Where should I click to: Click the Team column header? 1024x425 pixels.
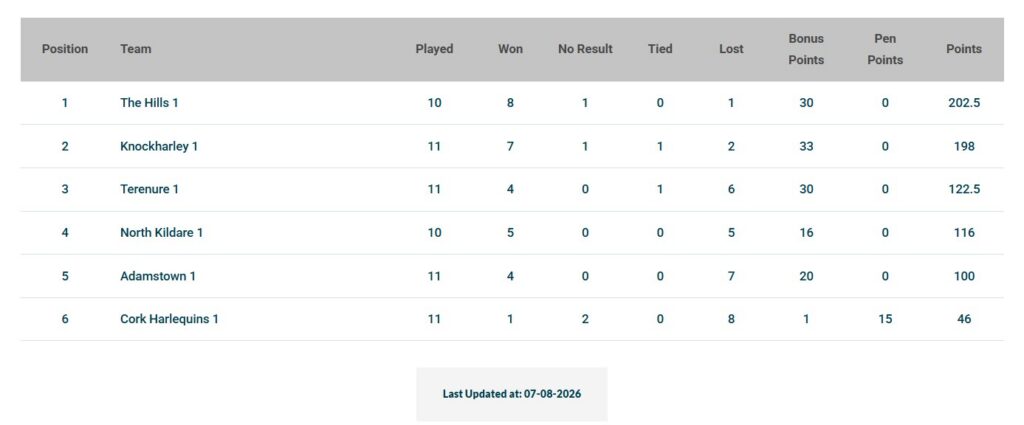135,49
